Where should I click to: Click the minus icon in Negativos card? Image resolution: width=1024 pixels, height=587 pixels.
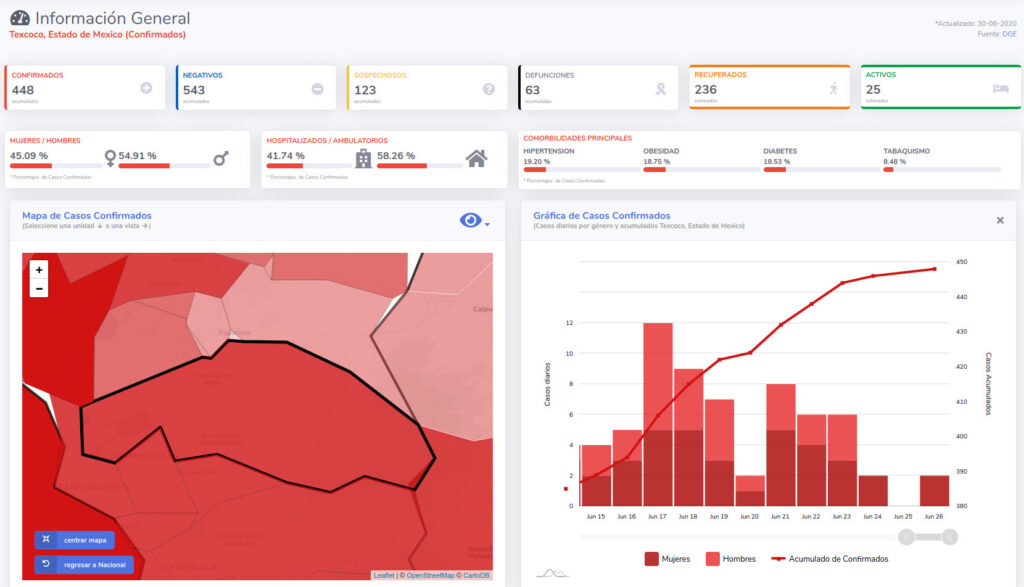click(x=318, y=89)
